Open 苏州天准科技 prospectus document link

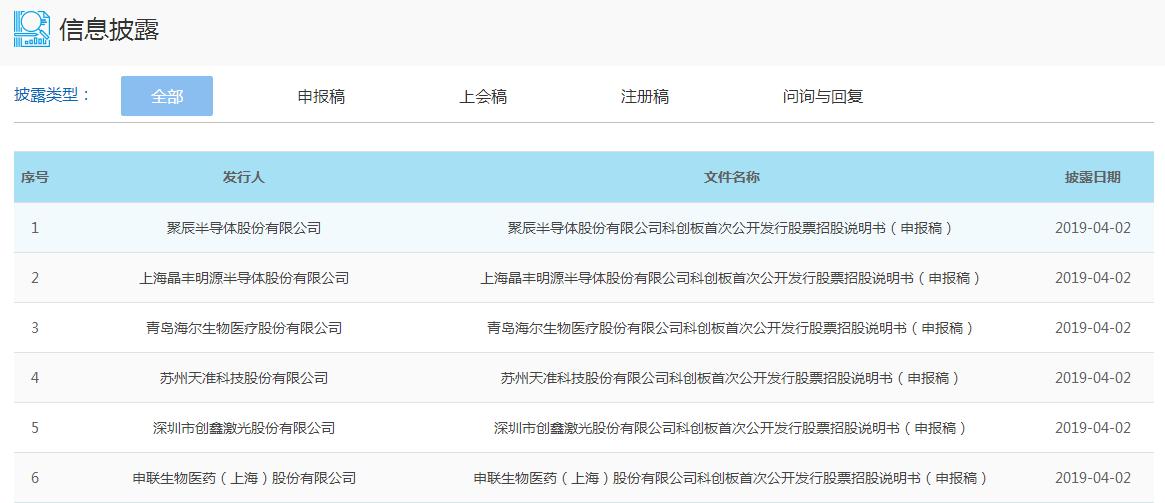coord(730,378)
